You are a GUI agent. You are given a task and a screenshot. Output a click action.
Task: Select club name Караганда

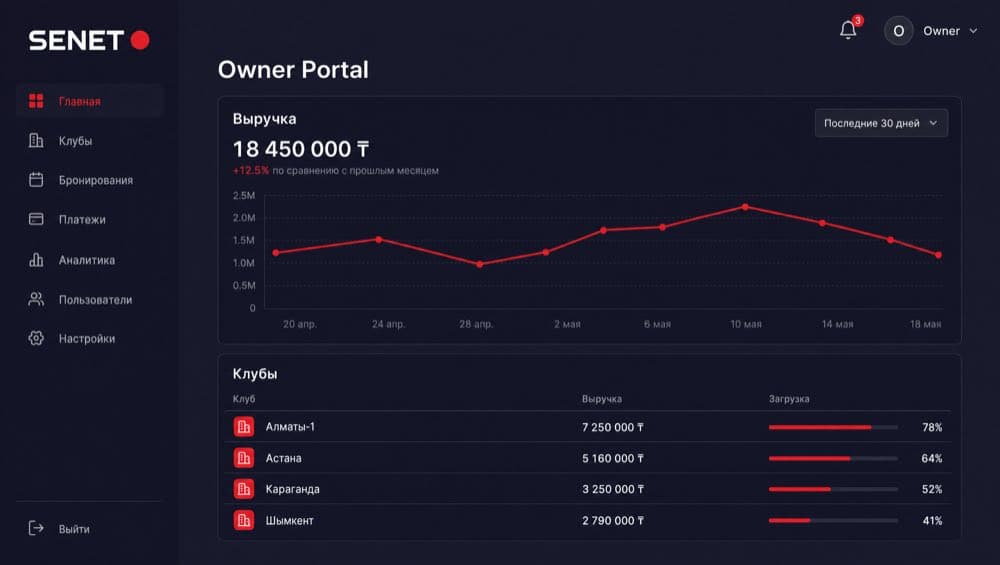coord(292,489)
